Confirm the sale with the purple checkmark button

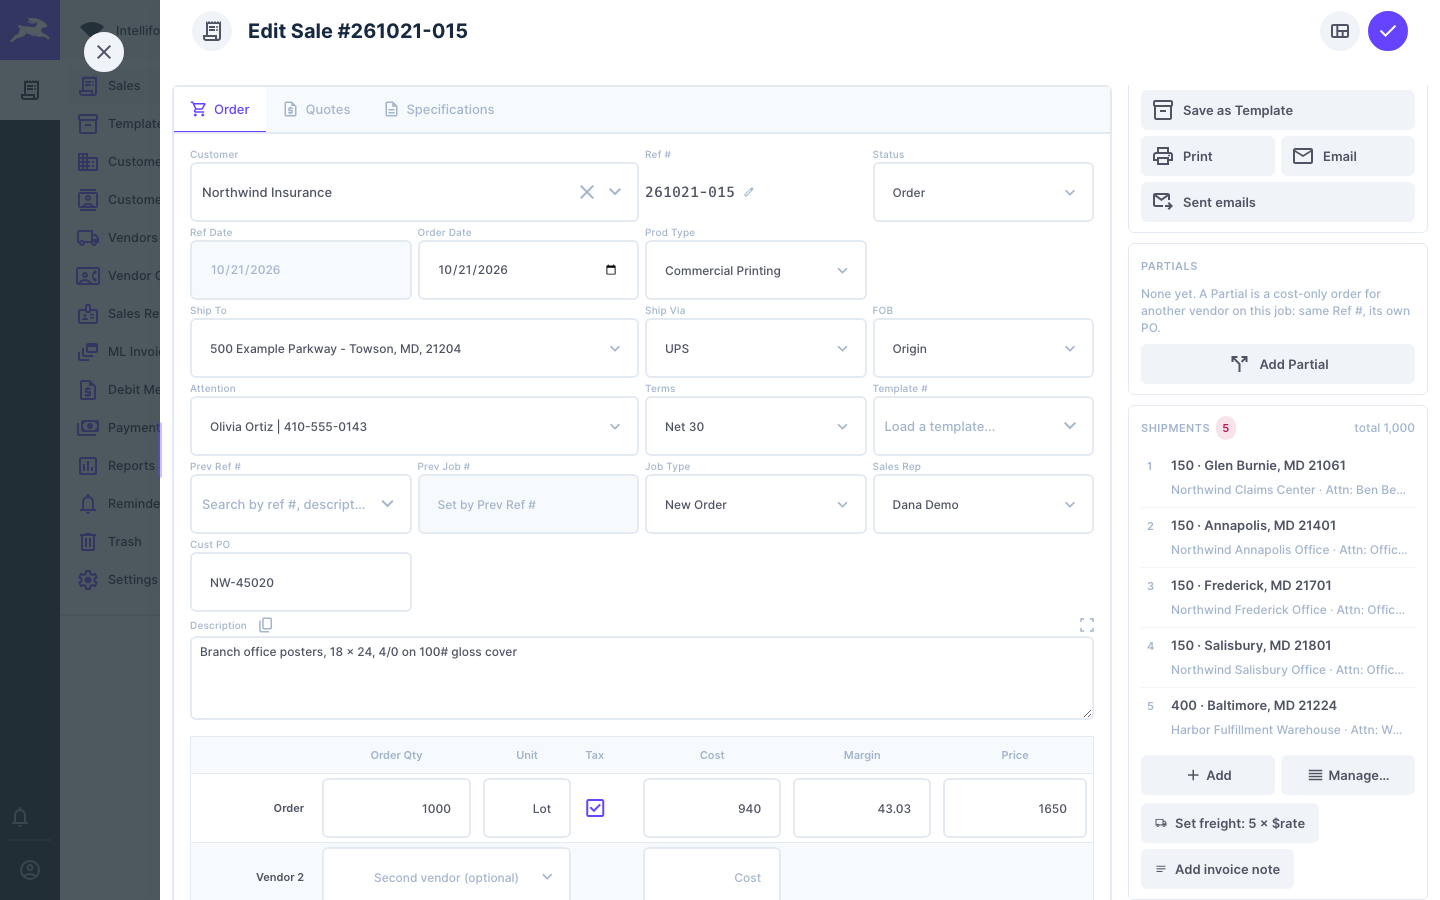tap(1388, 31)
